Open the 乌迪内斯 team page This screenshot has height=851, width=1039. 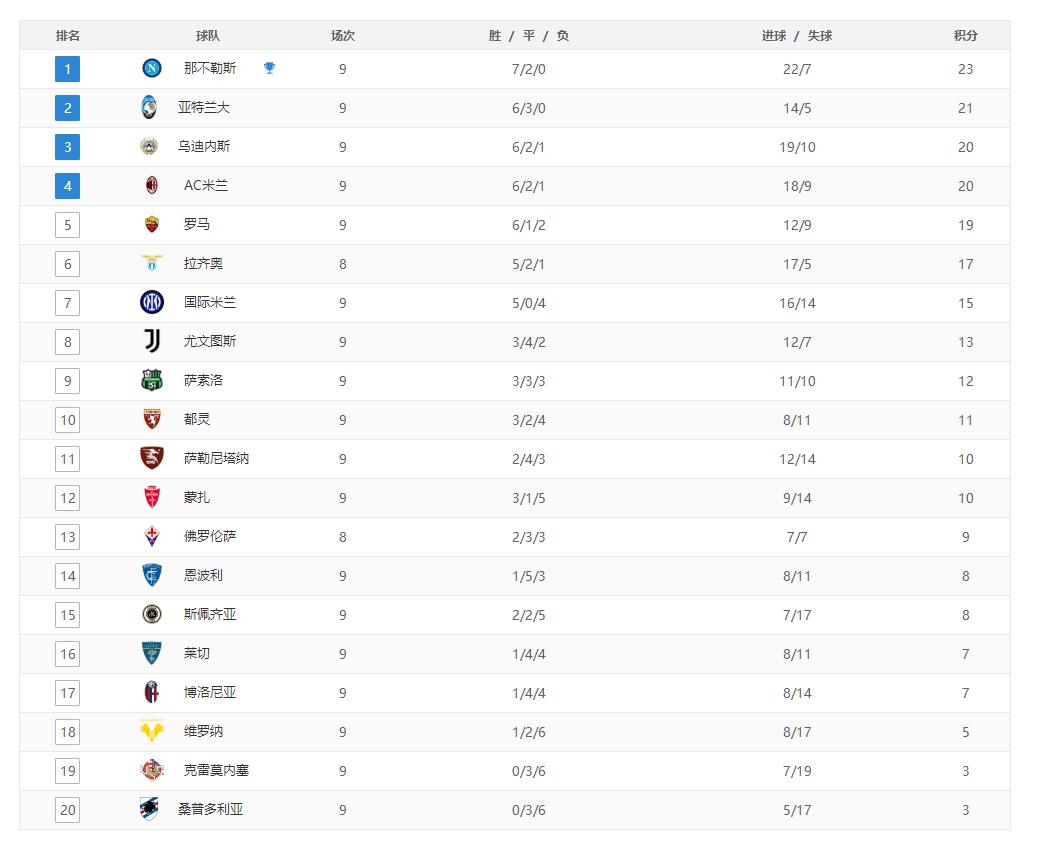click(x=204, y=147)
